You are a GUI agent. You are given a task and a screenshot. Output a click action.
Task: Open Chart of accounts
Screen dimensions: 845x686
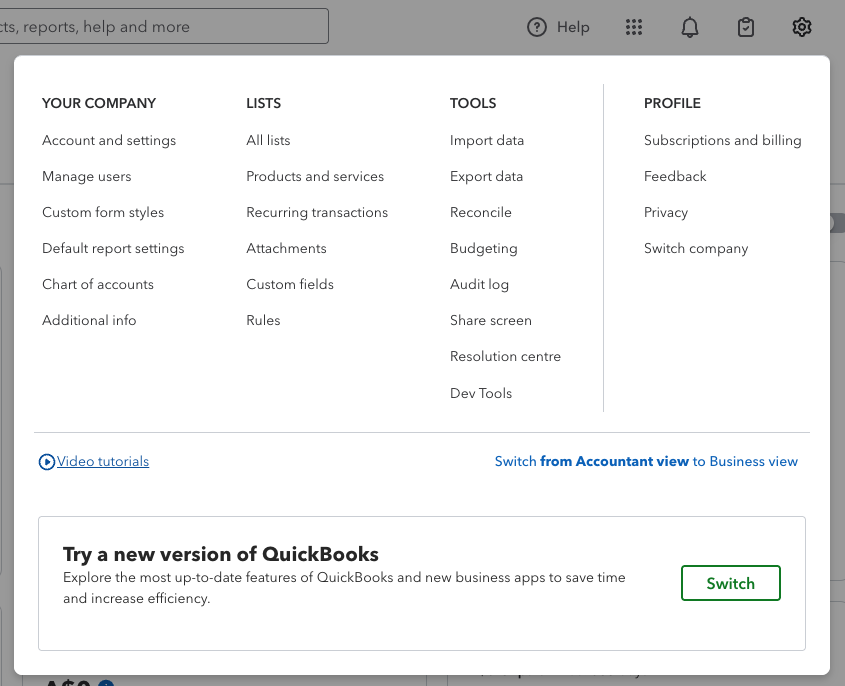coord(98,284)
